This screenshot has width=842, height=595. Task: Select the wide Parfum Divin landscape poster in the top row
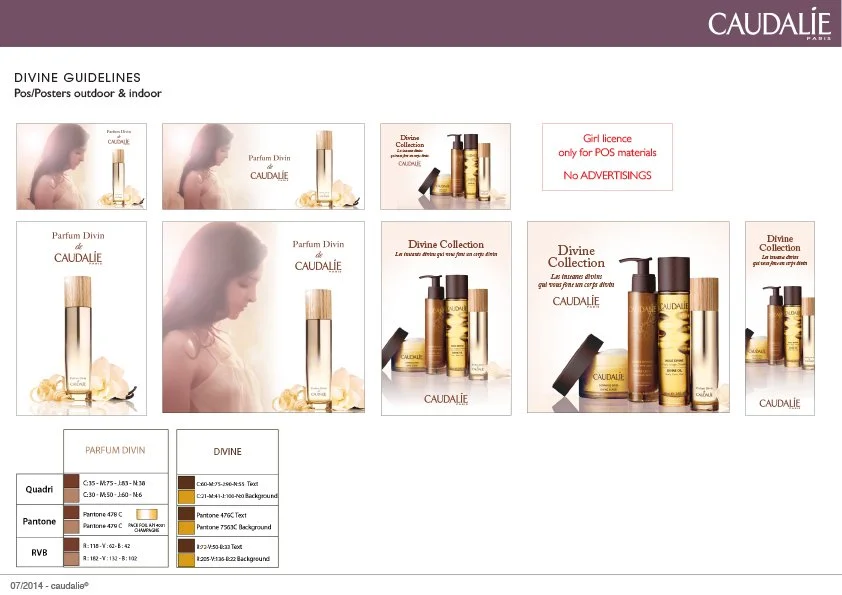tap(263, 166)
